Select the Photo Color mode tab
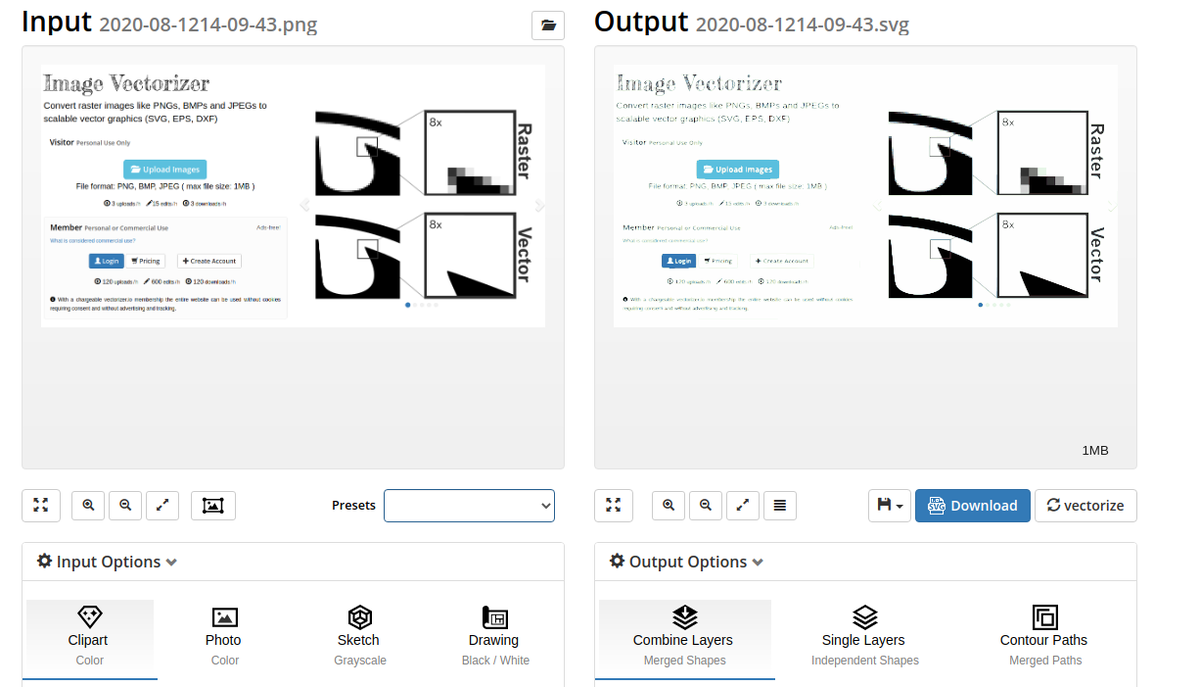 tap(224, 639)
